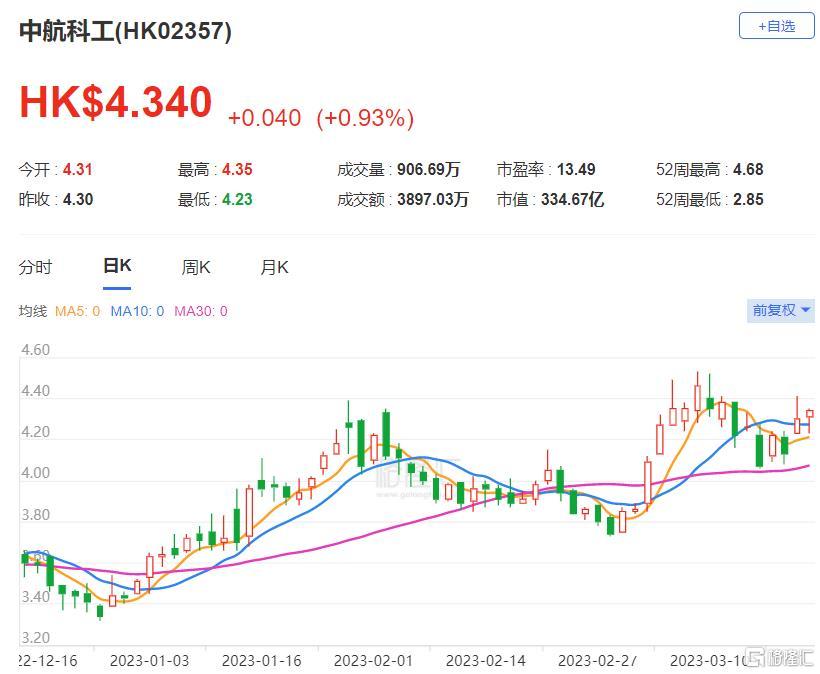Click the 昨收 value 4.30
This screenshot has width=820, height=674.
78,199
